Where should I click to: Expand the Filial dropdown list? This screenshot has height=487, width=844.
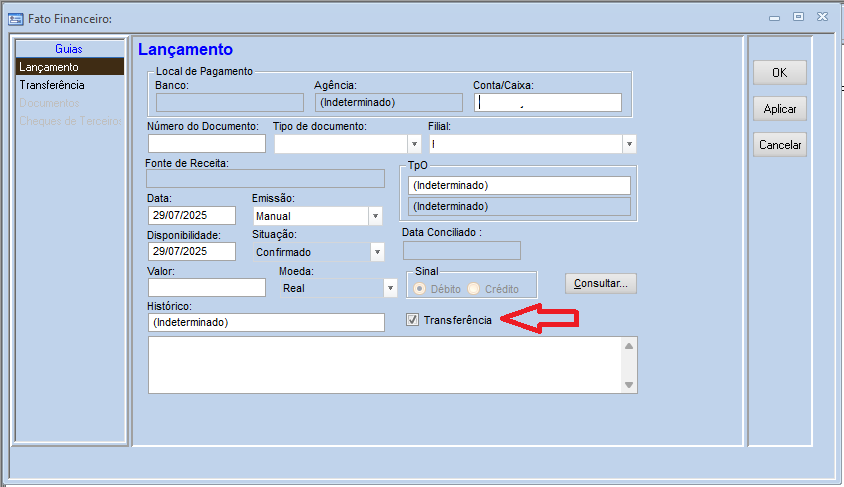tap(629, 144)
